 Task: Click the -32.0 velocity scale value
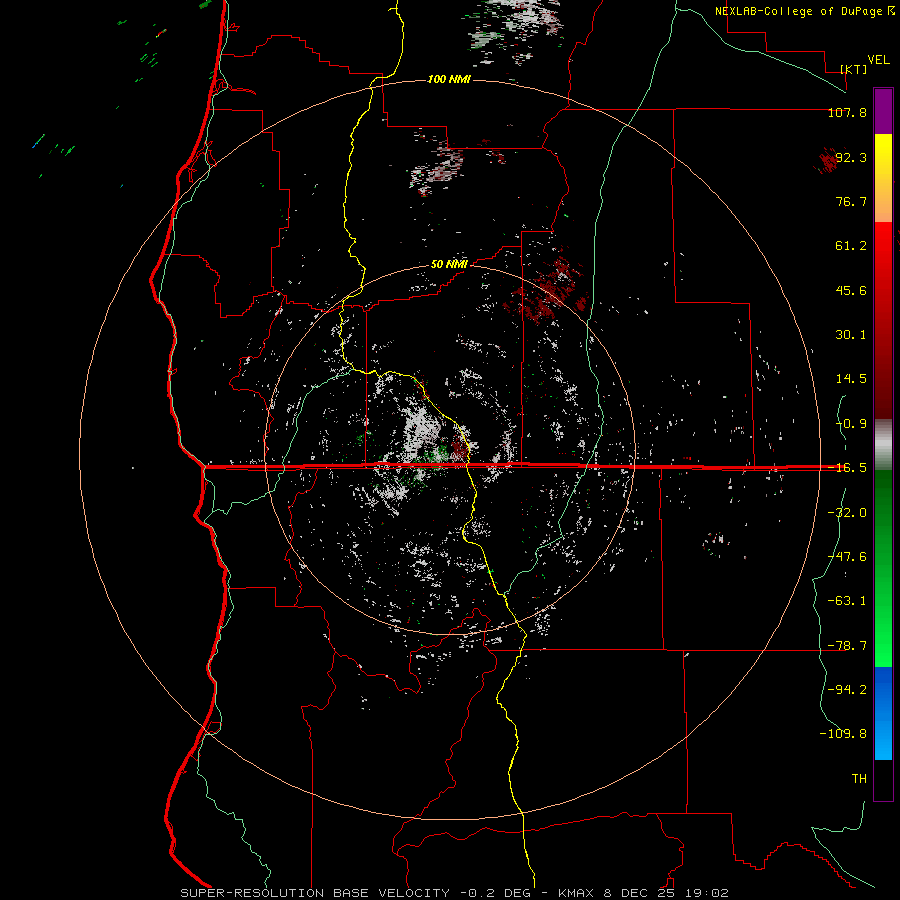847,513
